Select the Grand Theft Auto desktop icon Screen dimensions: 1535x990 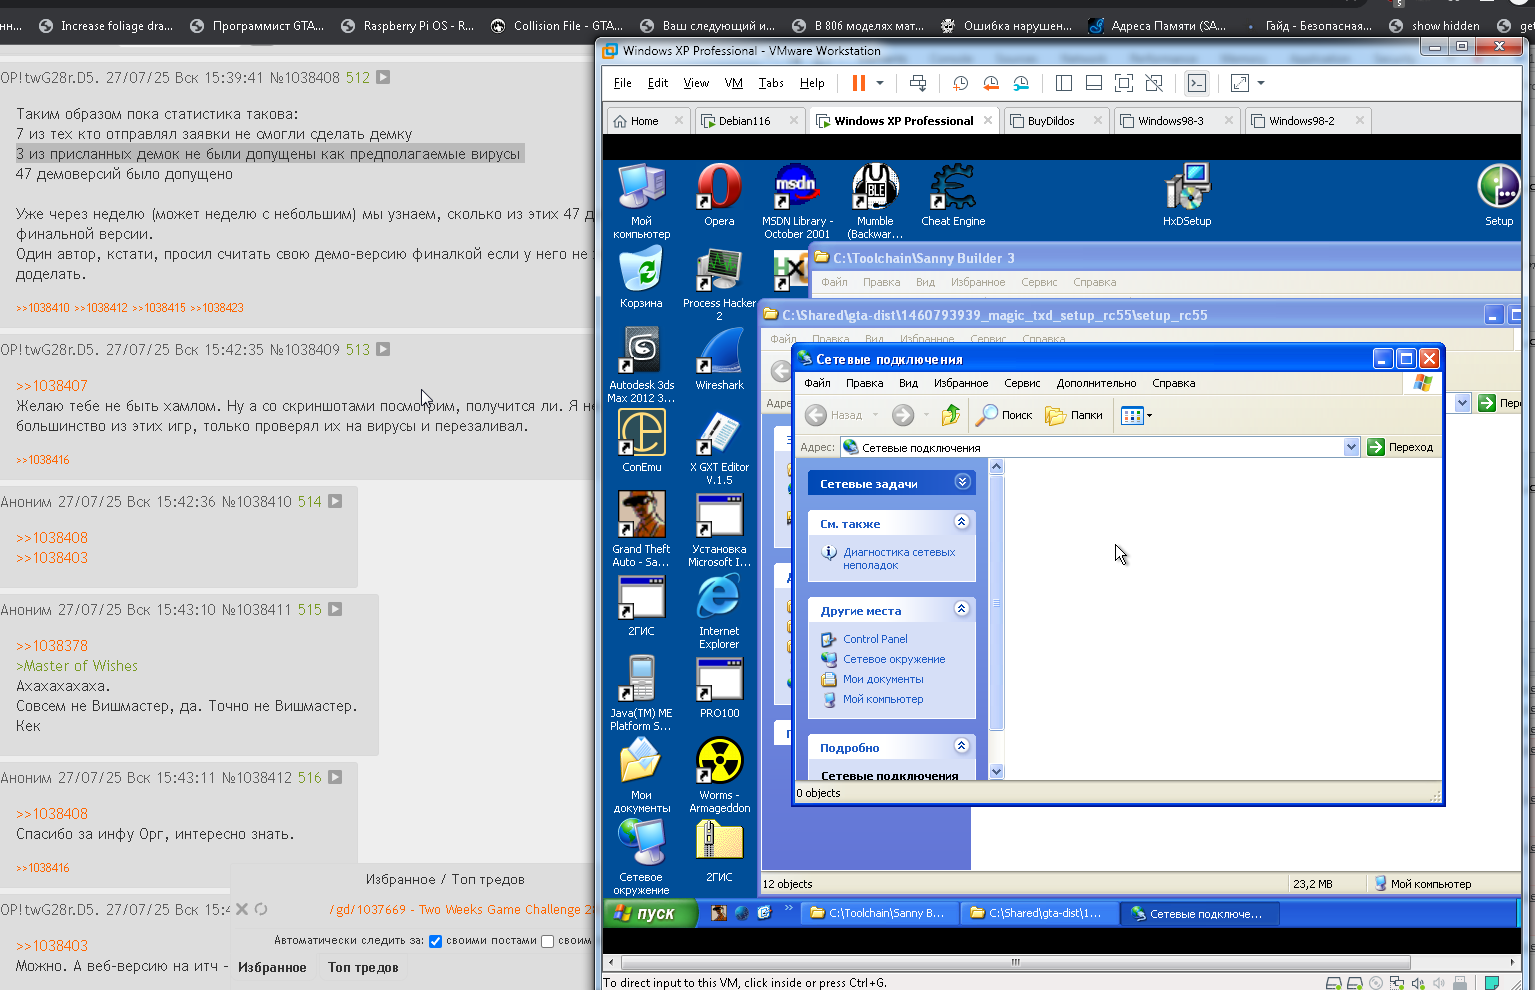coord(641,530)
